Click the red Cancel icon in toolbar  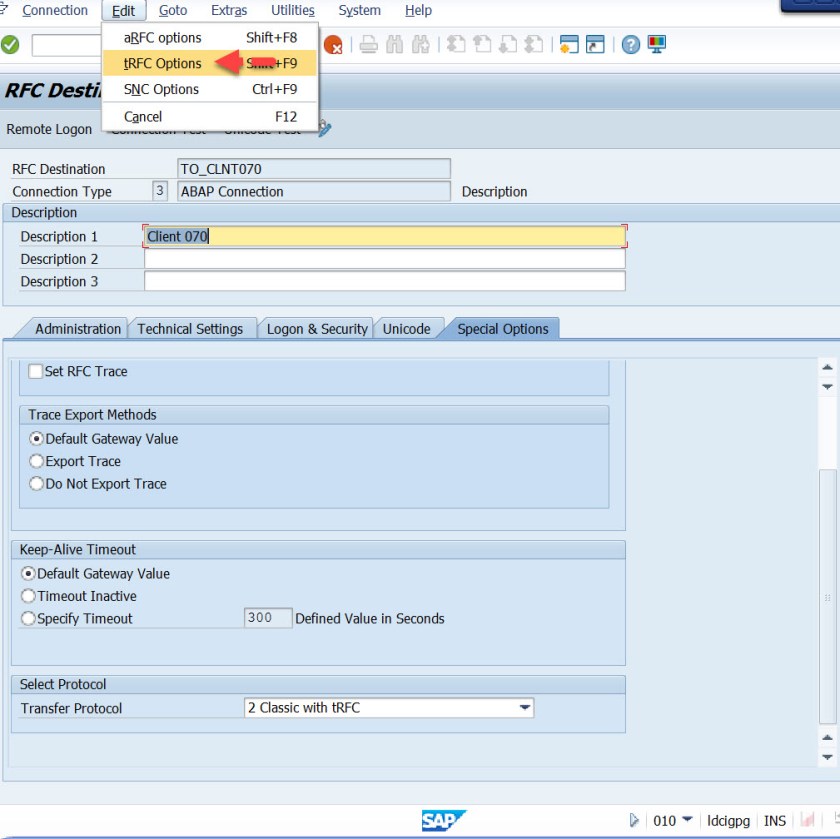click(x=333, y=45)
